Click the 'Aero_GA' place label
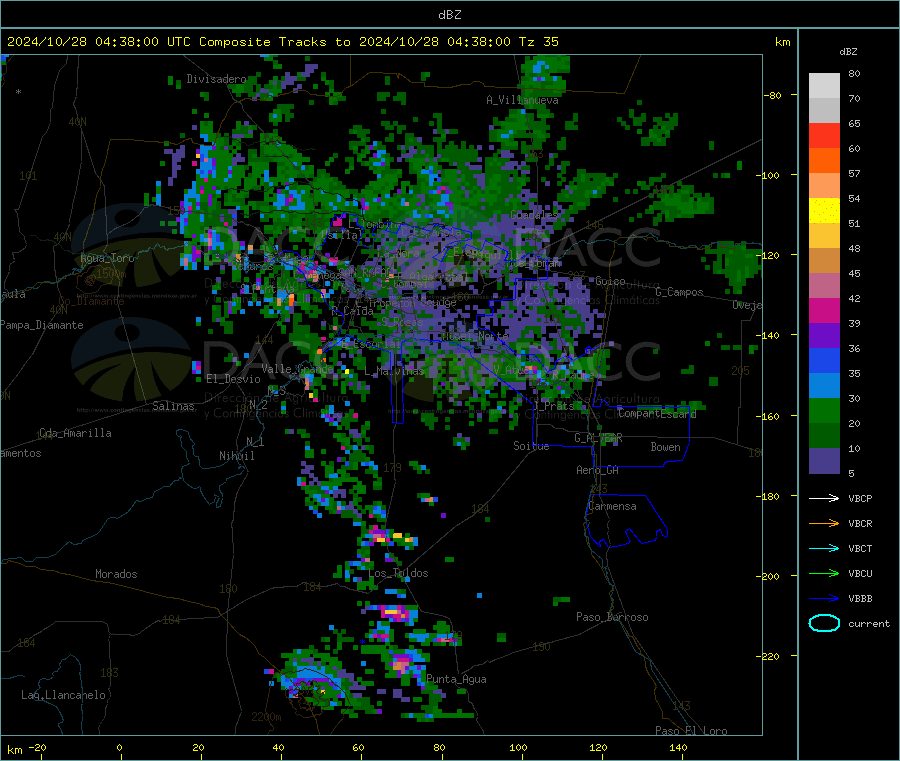 pyautogui.click(x=597, y=471)
